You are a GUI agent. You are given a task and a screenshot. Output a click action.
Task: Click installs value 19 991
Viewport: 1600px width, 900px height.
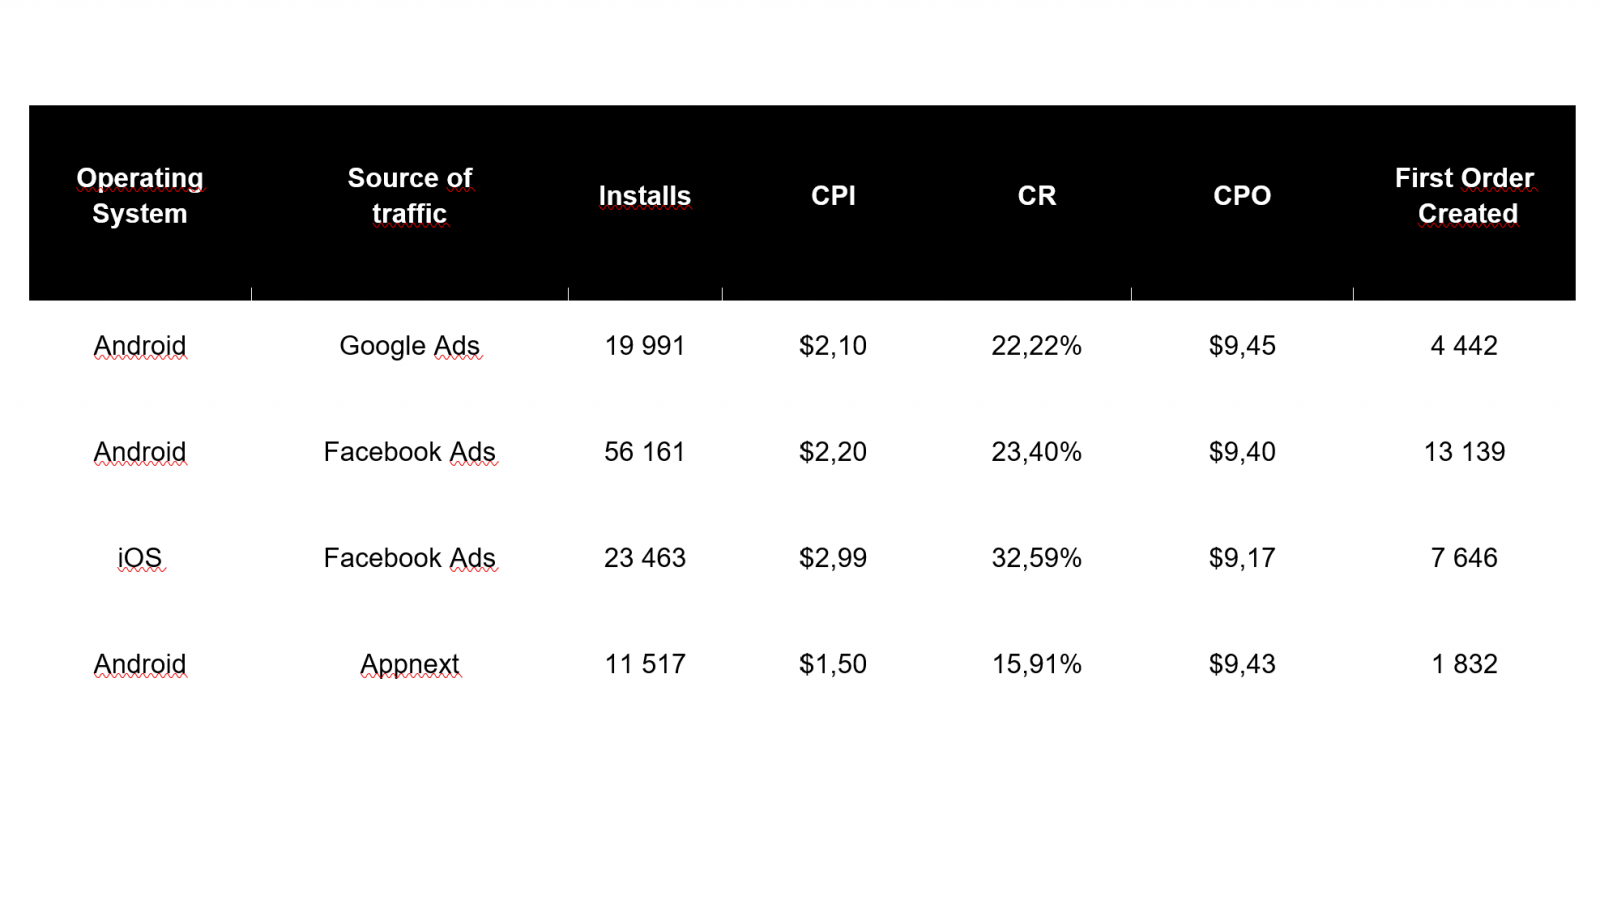click(x=644, y=346)
